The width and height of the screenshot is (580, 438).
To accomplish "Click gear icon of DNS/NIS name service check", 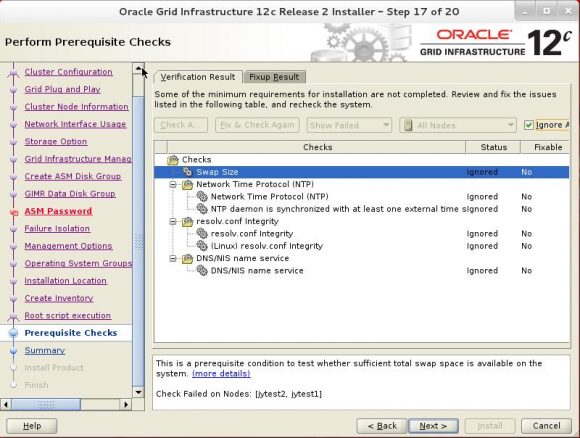I will click(202, 271).
